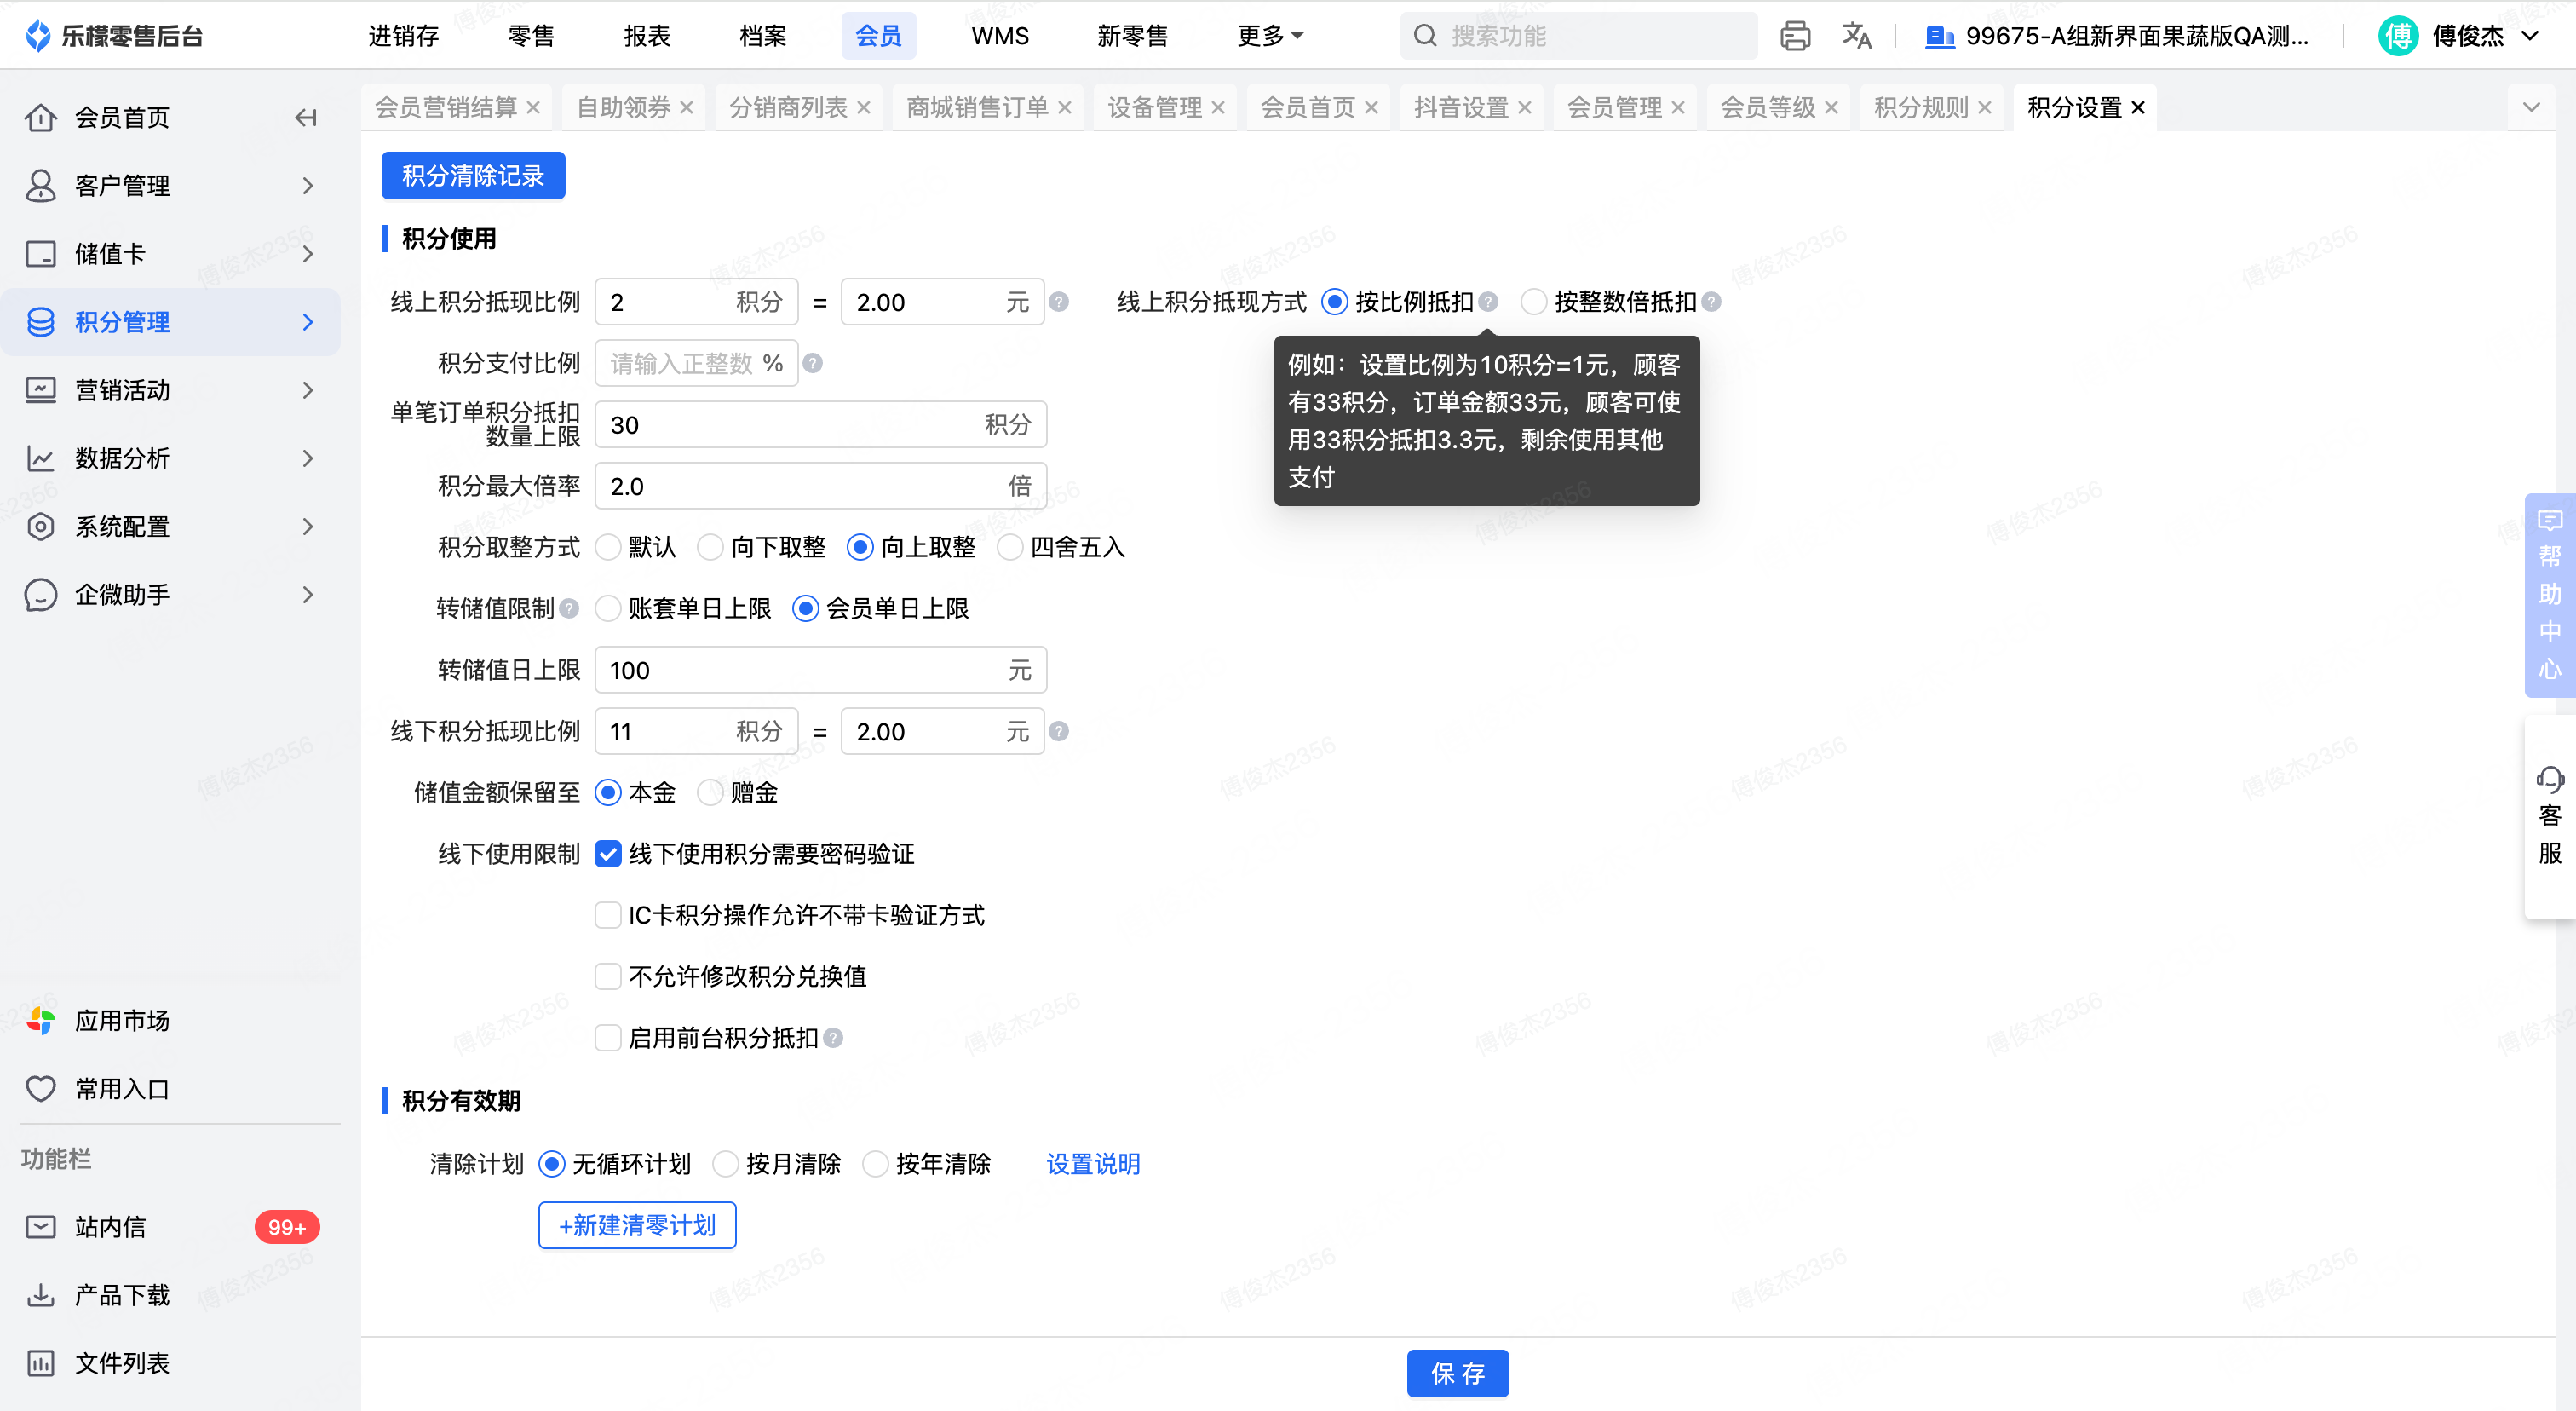
Task: Select the 按整数倍抵扣 radio option
Action: tap(1533, 302)
